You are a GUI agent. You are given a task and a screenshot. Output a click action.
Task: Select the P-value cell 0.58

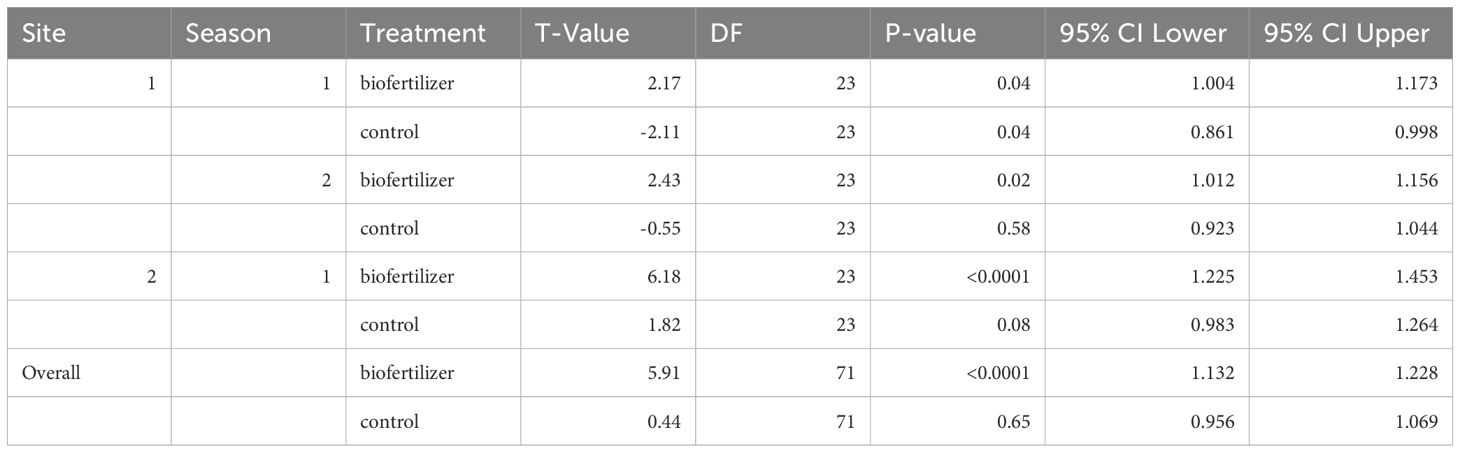[x=1014, y=229]
